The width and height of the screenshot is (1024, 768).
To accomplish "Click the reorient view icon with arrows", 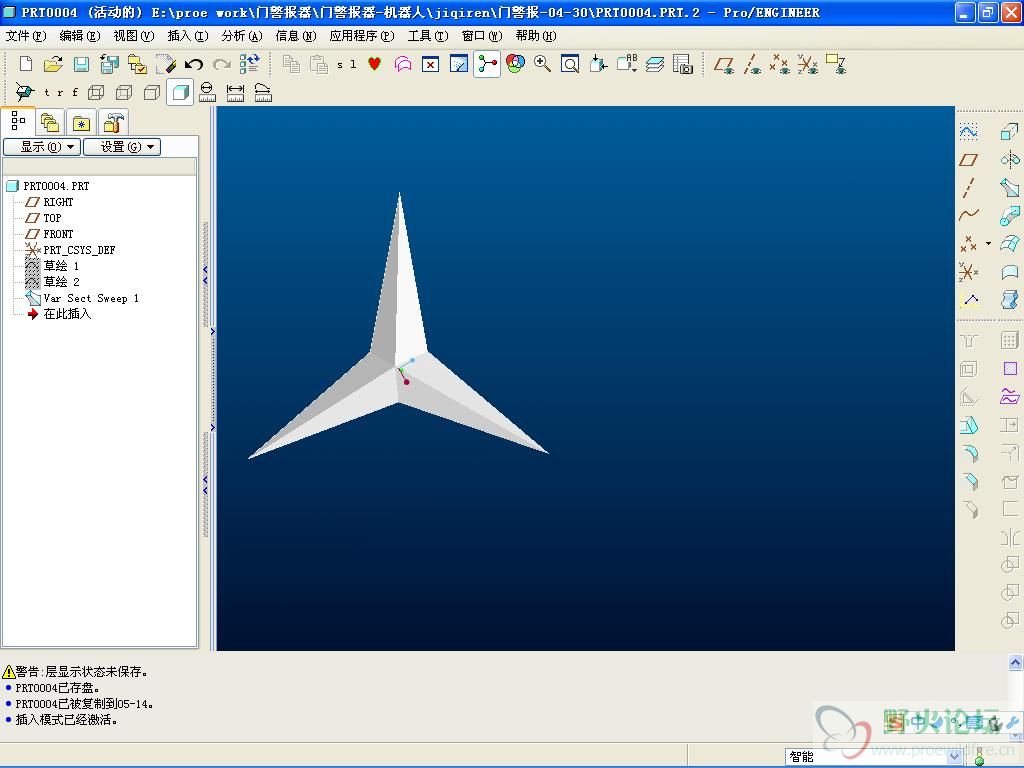I will (598, 64).
